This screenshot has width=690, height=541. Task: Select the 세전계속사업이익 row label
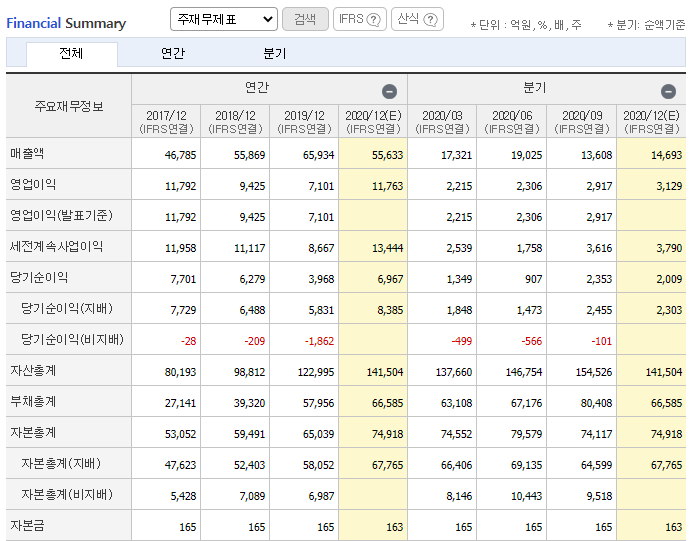(56, 246)
